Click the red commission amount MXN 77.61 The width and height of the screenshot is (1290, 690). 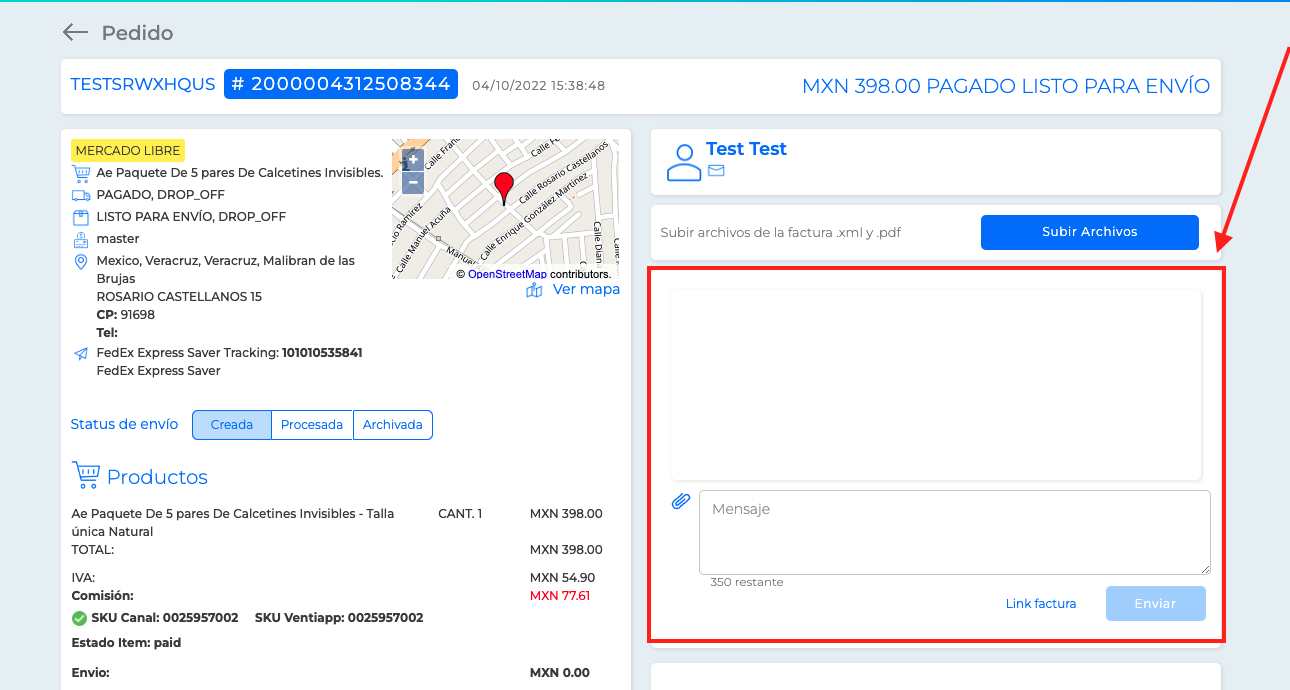click(x=560, y=596)
